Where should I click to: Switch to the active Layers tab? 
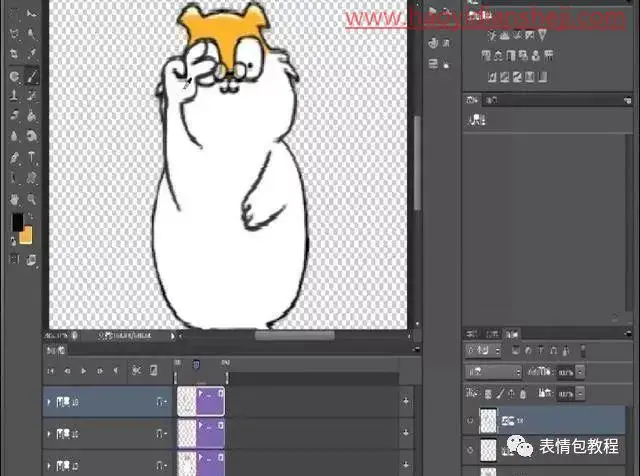pos(512,334)
